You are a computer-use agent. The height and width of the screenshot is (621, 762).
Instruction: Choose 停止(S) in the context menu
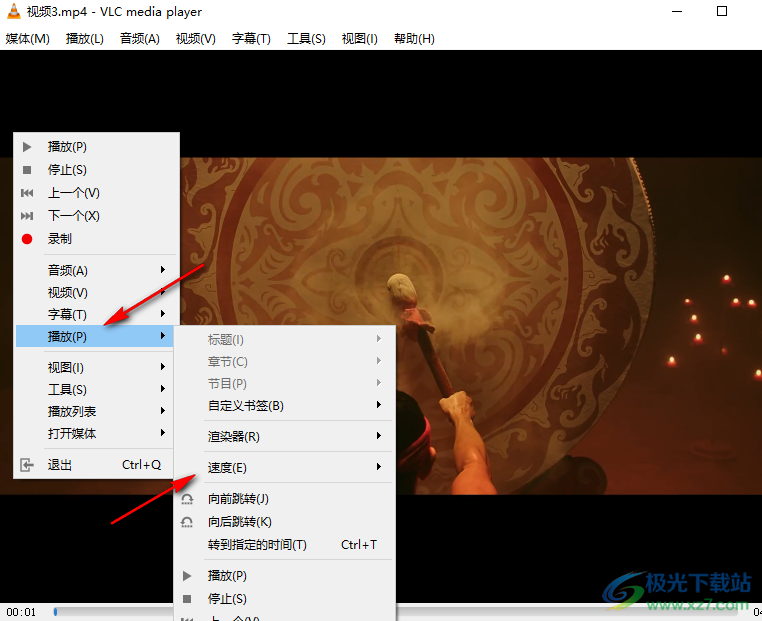click(x=95, y=170)
